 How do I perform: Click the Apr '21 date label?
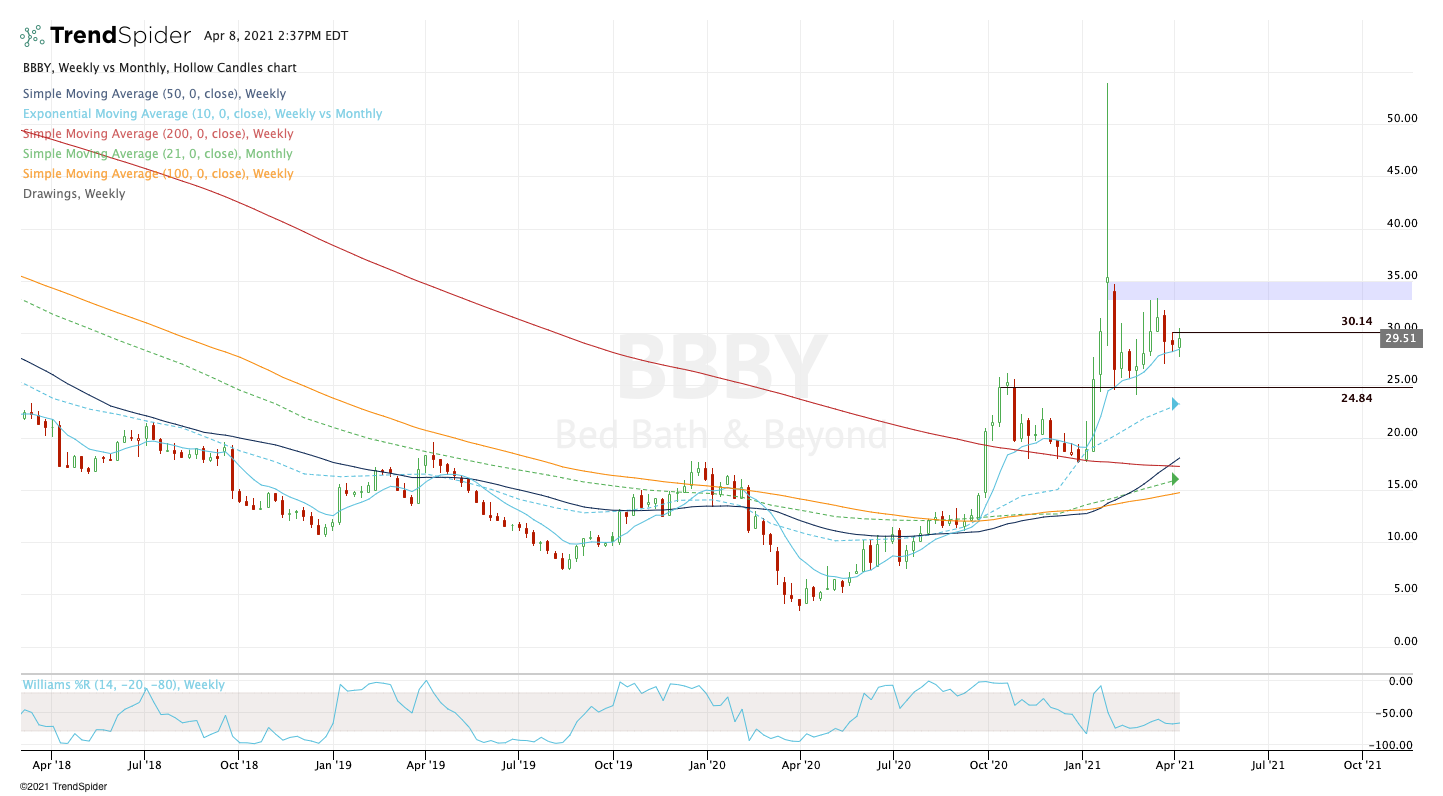[1174, 765]
